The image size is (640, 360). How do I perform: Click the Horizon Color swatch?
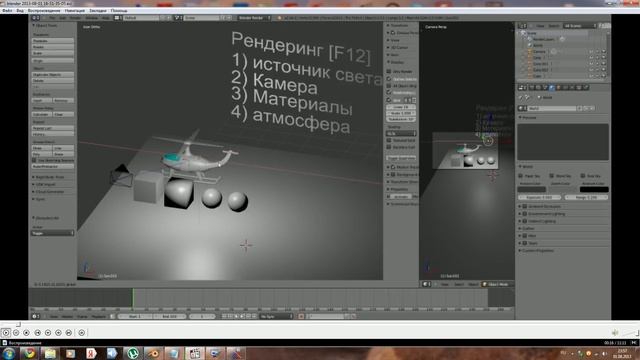tap(531, 189)
